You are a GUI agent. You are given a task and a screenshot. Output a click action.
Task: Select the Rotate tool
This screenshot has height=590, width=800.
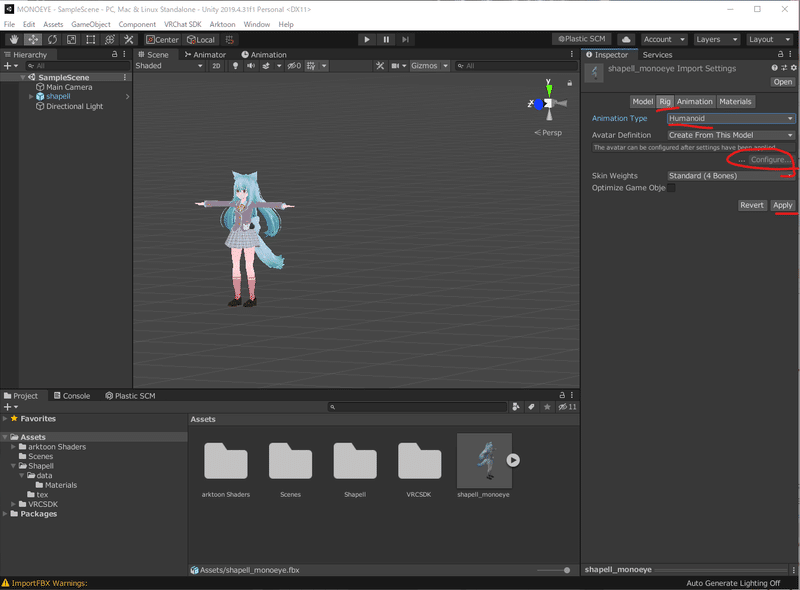[52, 39]
